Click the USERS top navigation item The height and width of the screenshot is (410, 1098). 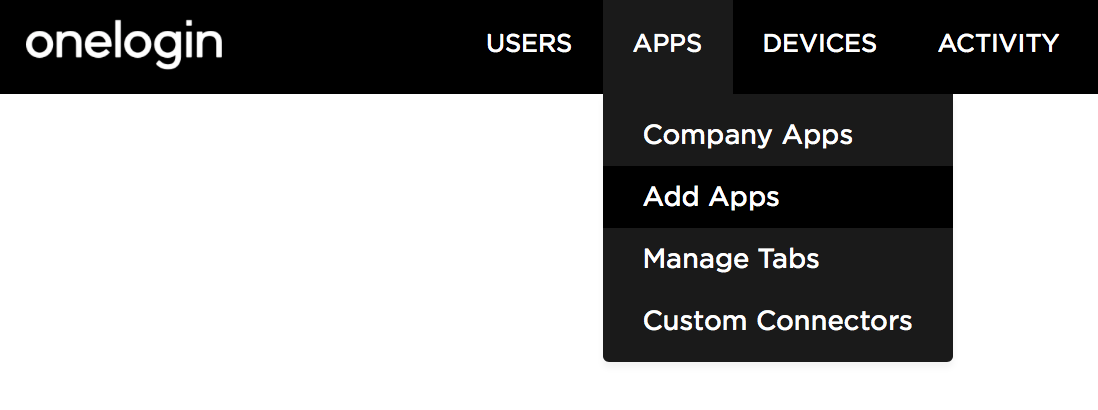click(529, 44)
